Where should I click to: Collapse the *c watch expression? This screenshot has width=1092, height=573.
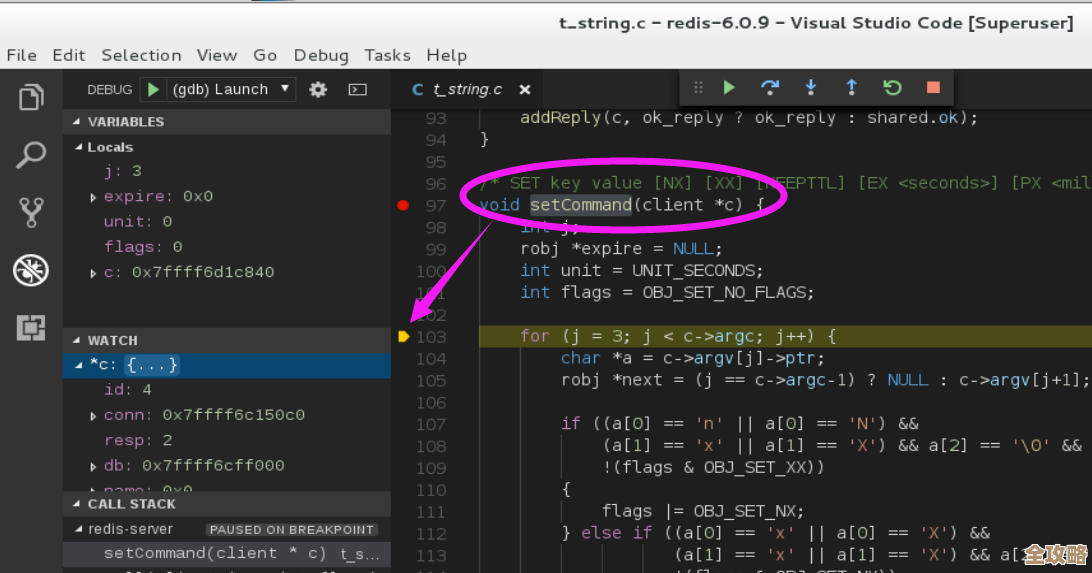80,365
